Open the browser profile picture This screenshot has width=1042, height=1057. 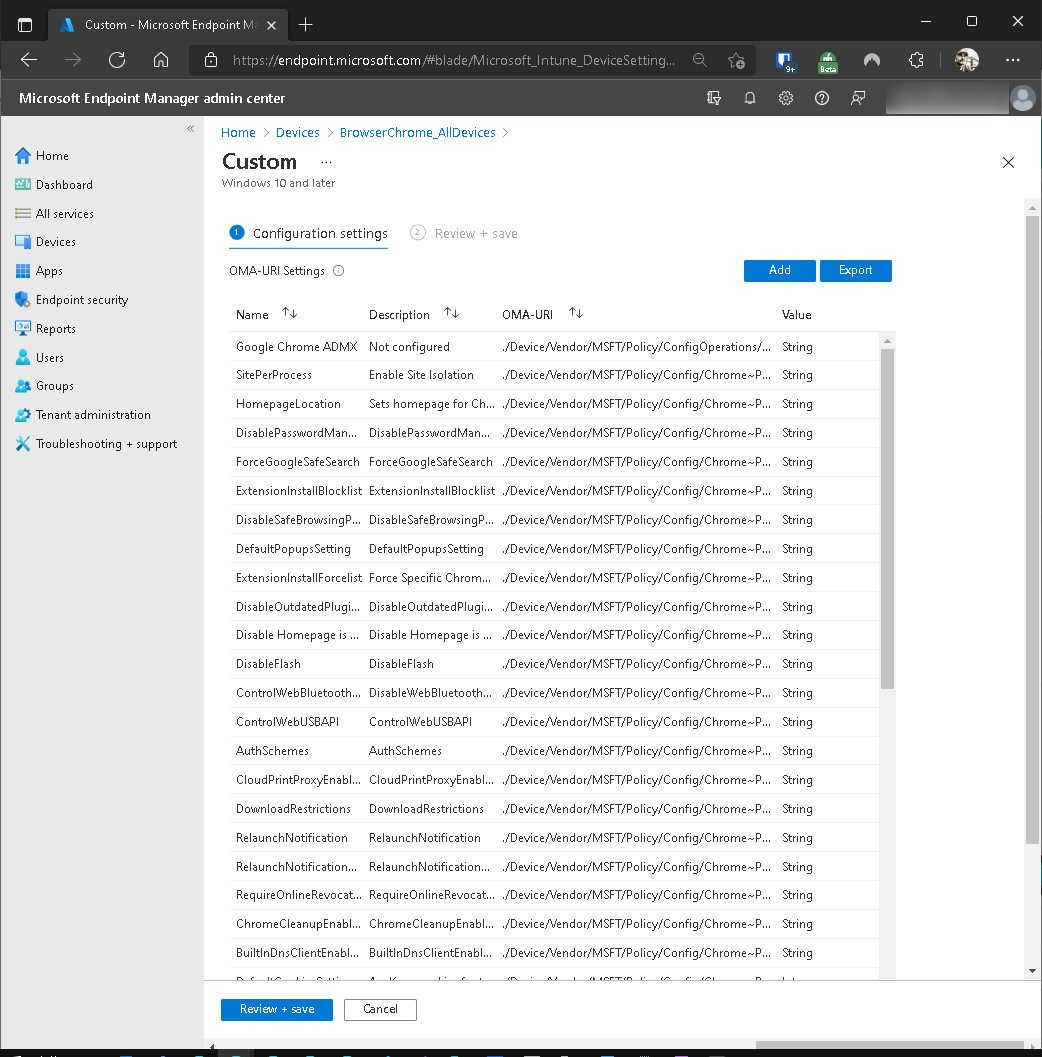(x=967, y=60)
